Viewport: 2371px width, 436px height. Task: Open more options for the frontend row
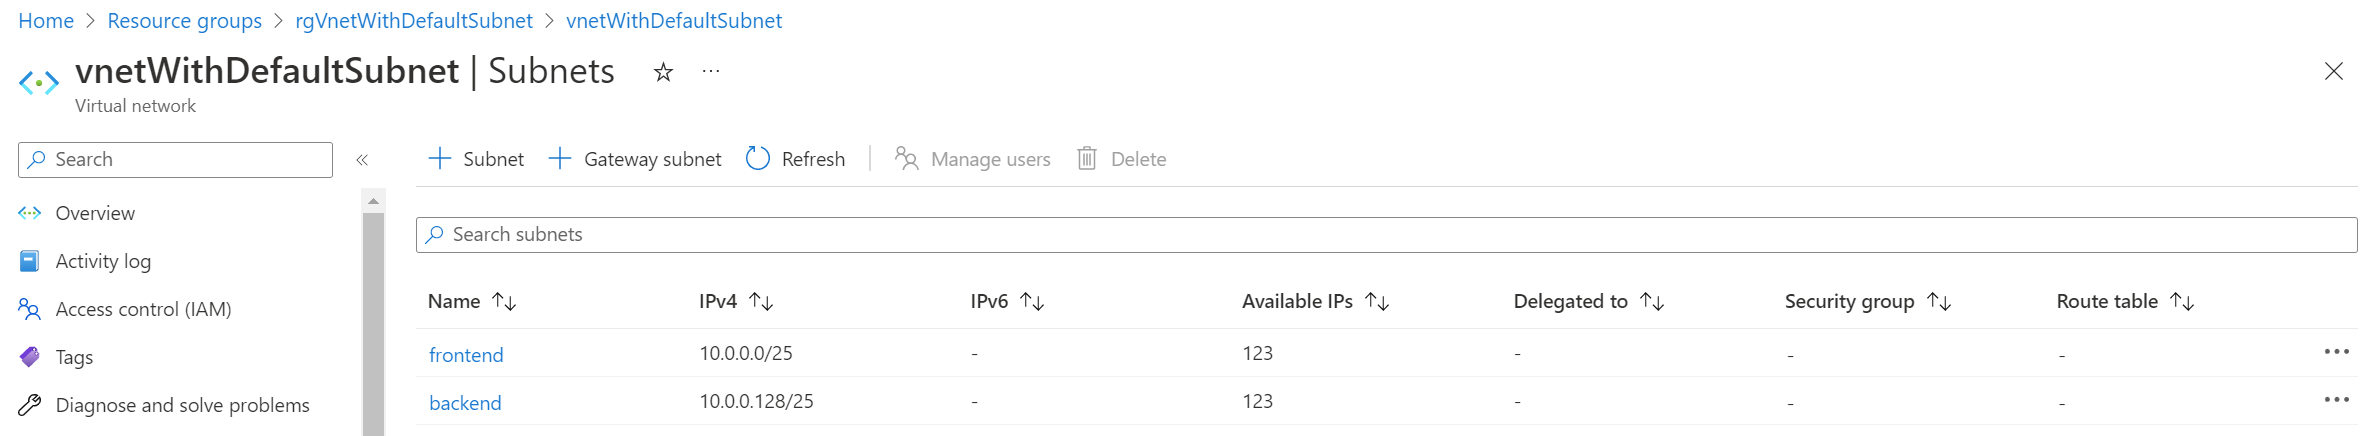coord(2336,352)
